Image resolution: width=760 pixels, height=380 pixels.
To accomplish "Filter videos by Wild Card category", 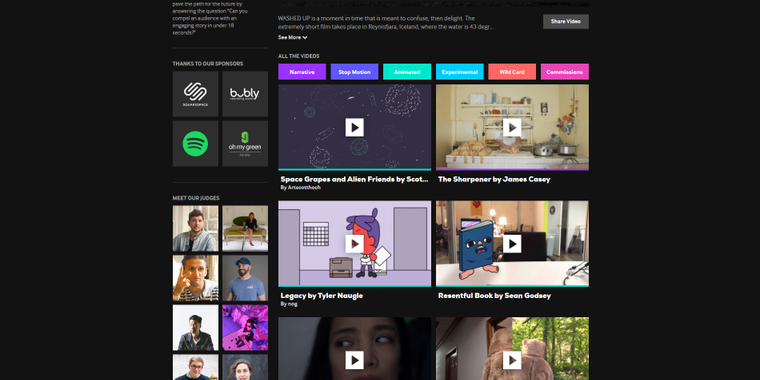I will (512, 72).
